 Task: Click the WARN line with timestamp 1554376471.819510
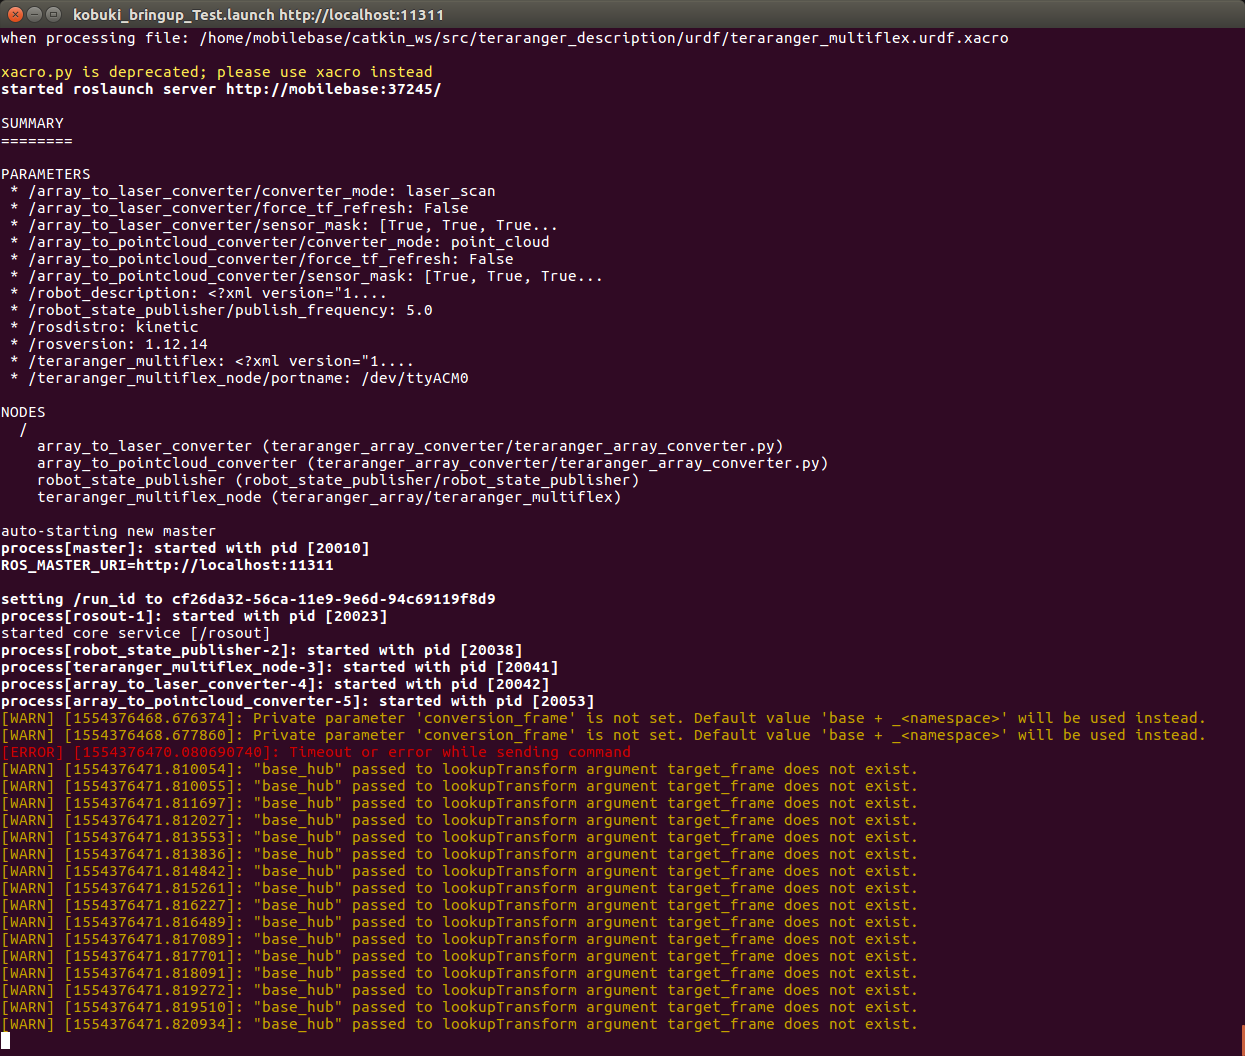pos(459,1007)
